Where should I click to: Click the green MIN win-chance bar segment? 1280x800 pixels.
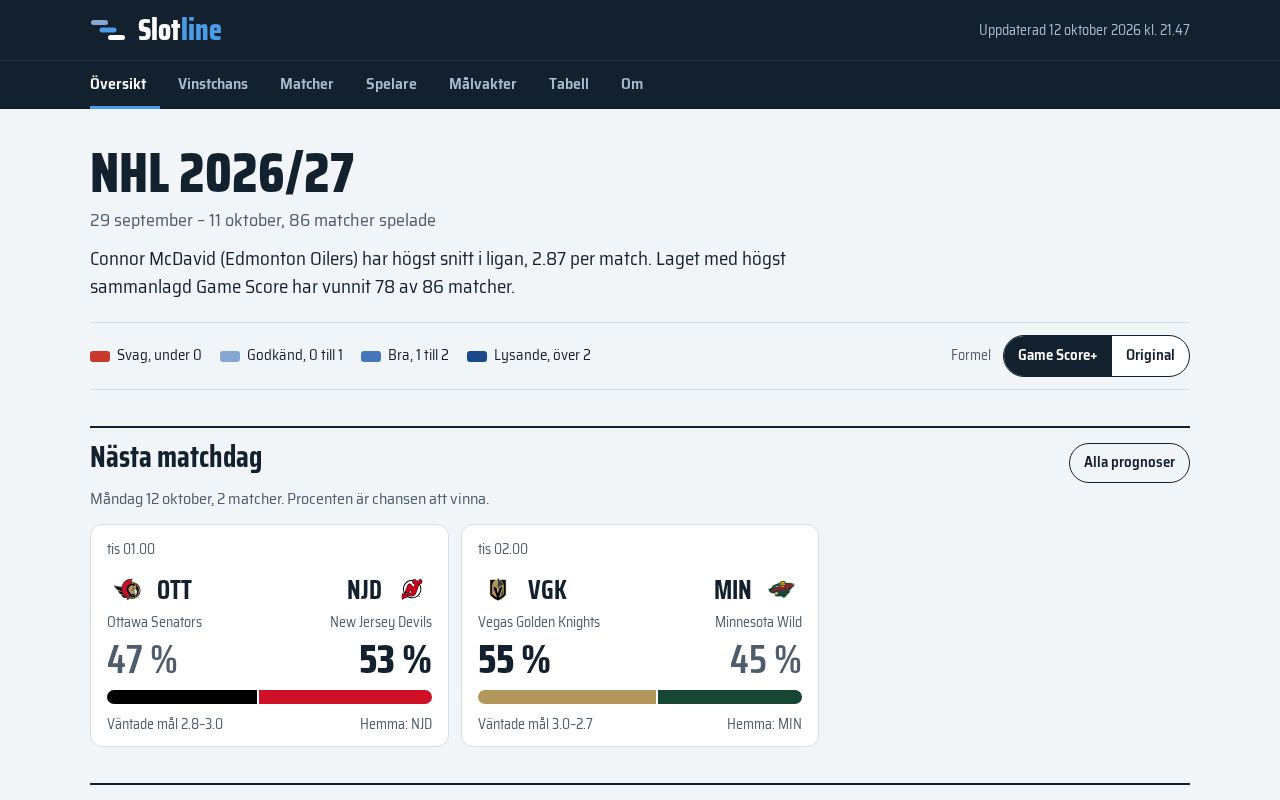[730, 697]
